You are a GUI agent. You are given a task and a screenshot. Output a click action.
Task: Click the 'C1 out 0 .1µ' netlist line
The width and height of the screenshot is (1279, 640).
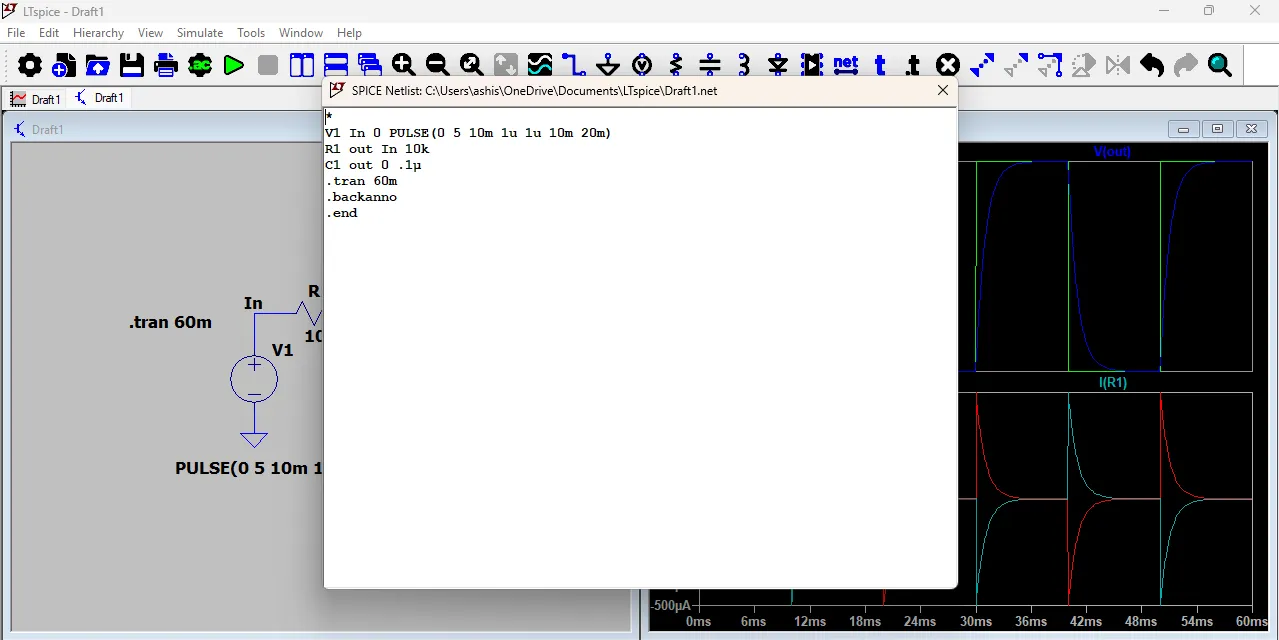click(x=373, y=165)
